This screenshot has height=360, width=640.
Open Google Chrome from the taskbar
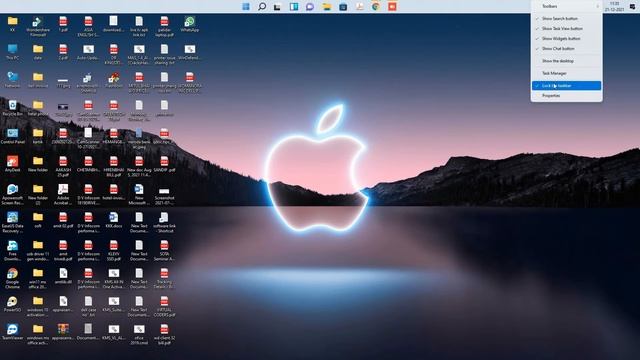(x=376, y=7)
